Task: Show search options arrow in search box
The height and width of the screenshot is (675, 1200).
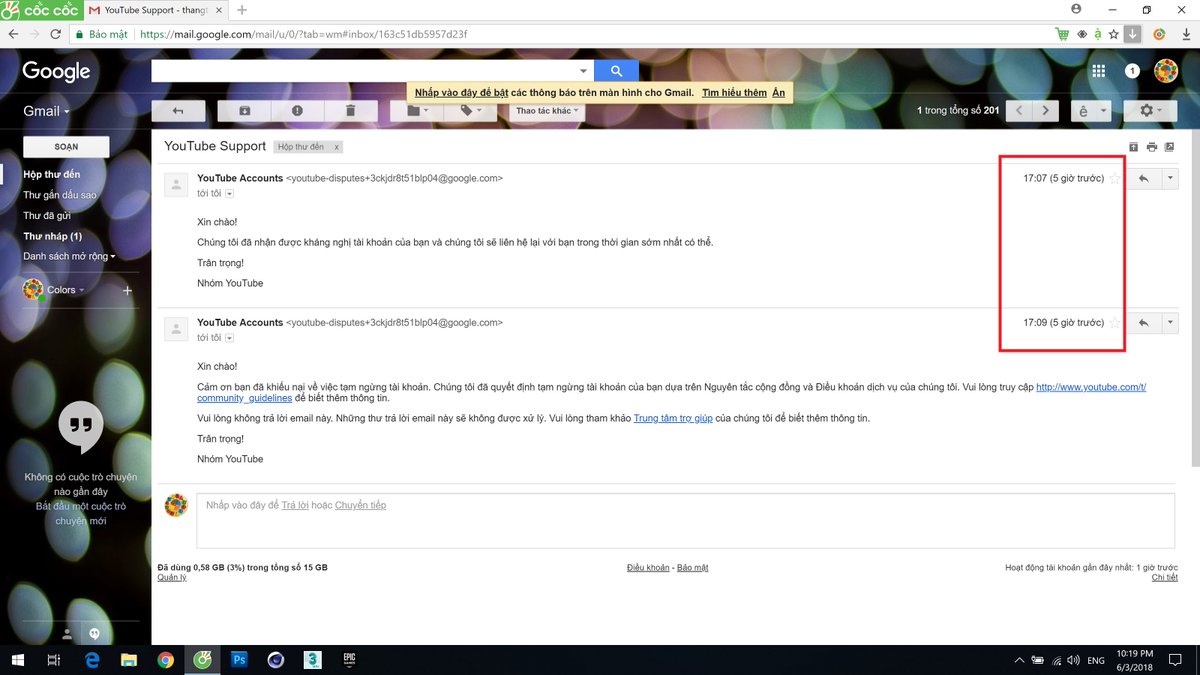Action: click(x=584, y=71)
